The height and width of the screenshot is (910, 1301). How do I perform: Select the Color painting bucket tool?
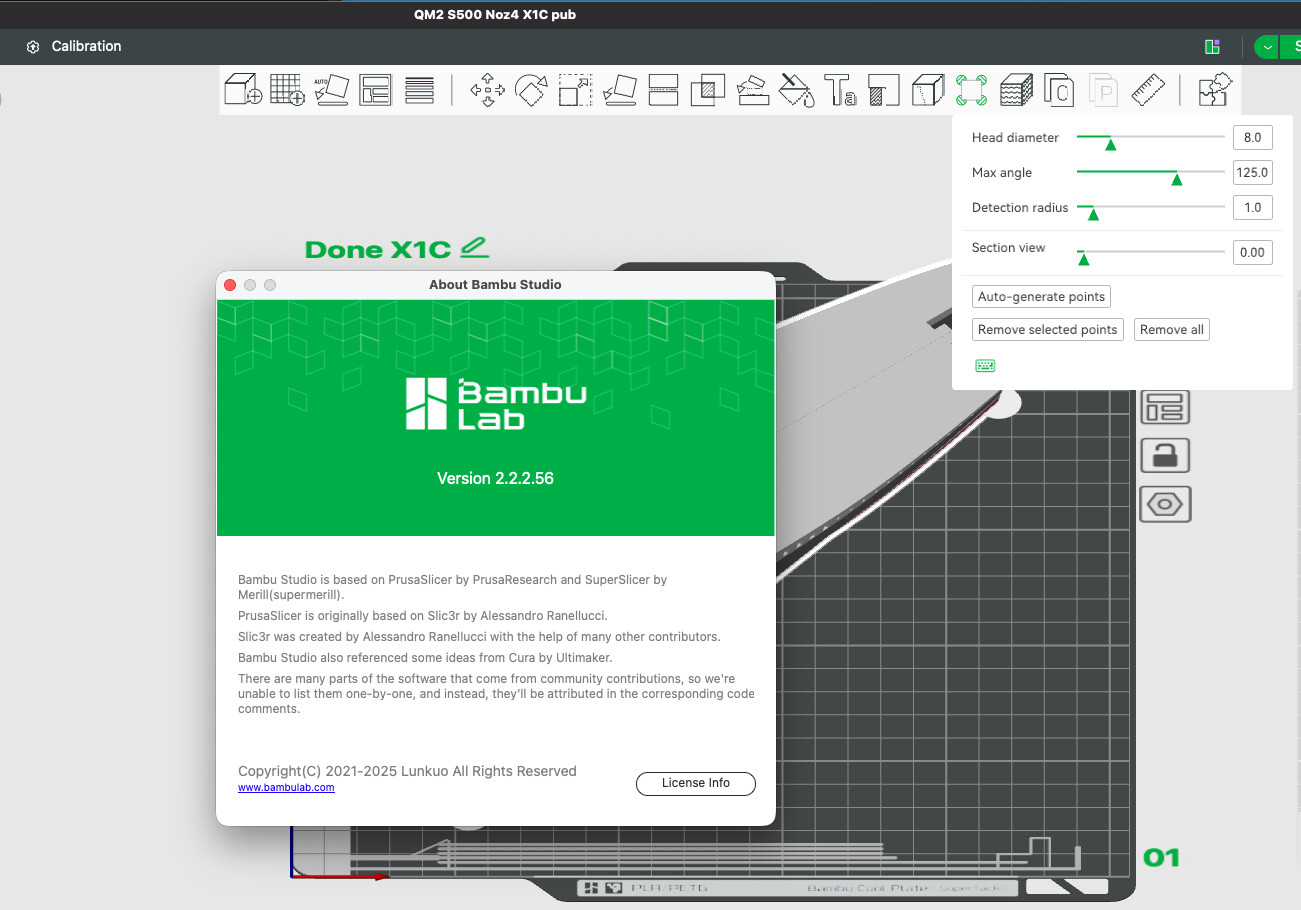797,90
